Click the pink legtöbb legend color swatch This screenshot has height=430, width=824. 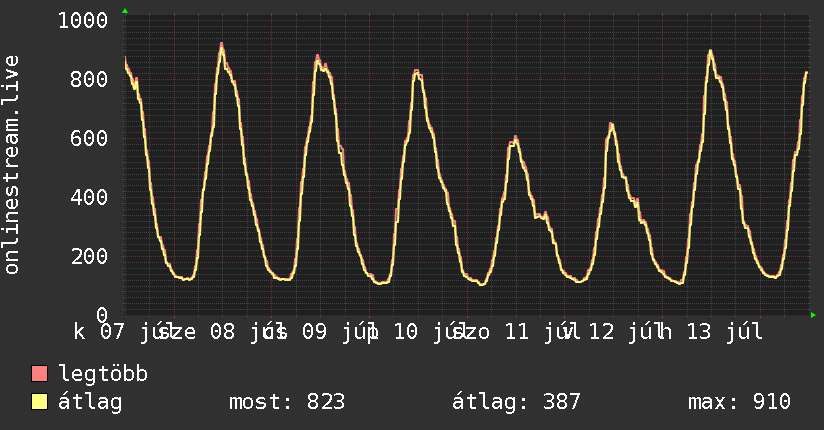(39, 374)
